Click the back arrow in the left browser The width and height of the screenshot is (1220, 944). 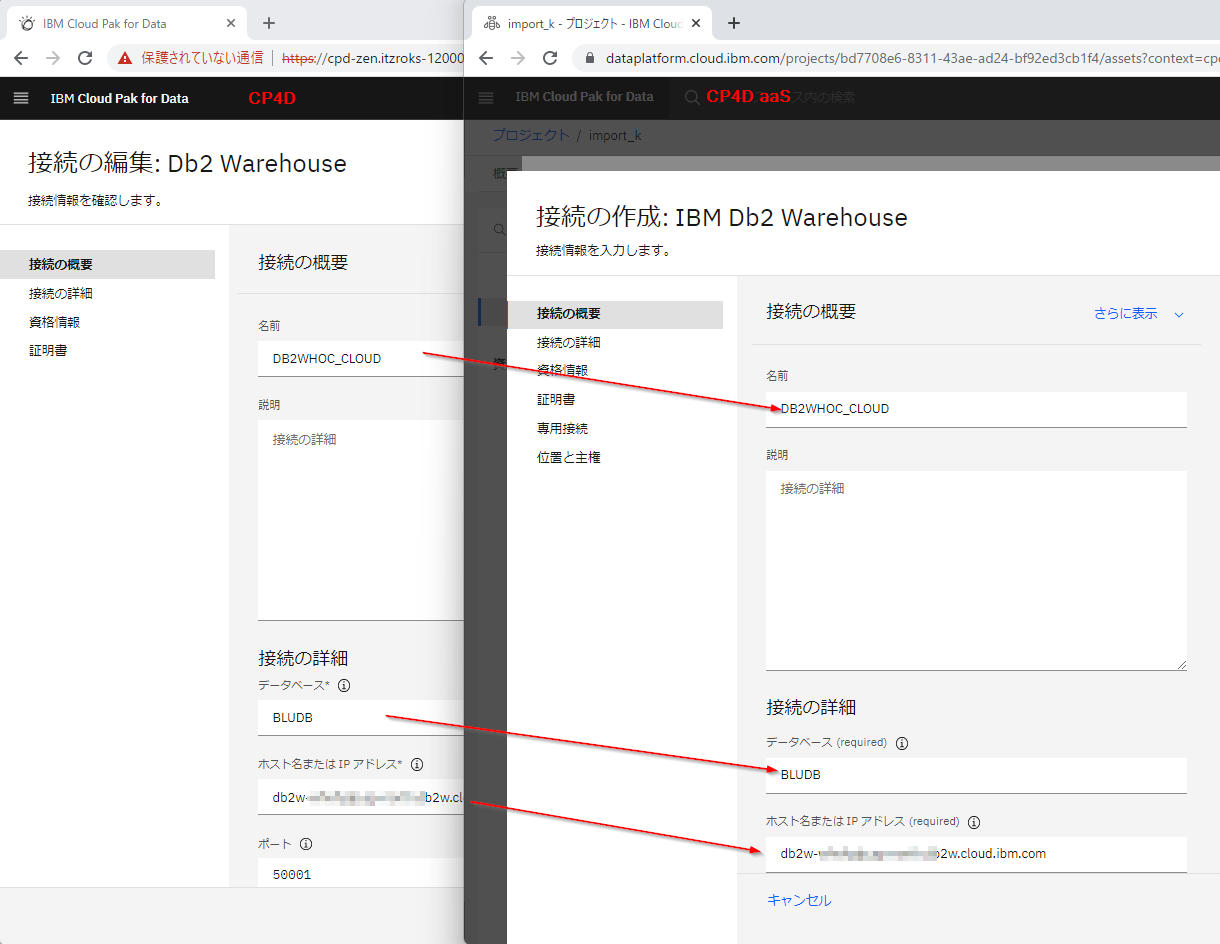coord(21,58)
